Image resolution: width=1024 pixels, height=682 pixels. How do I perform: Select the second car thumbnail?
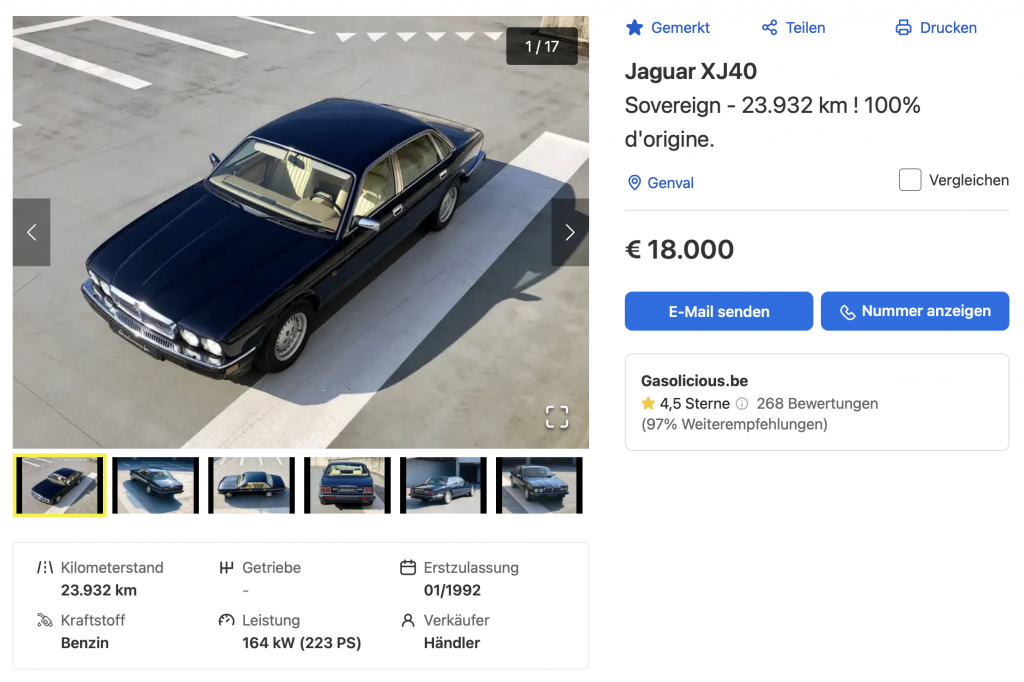[x=155, y=486]
